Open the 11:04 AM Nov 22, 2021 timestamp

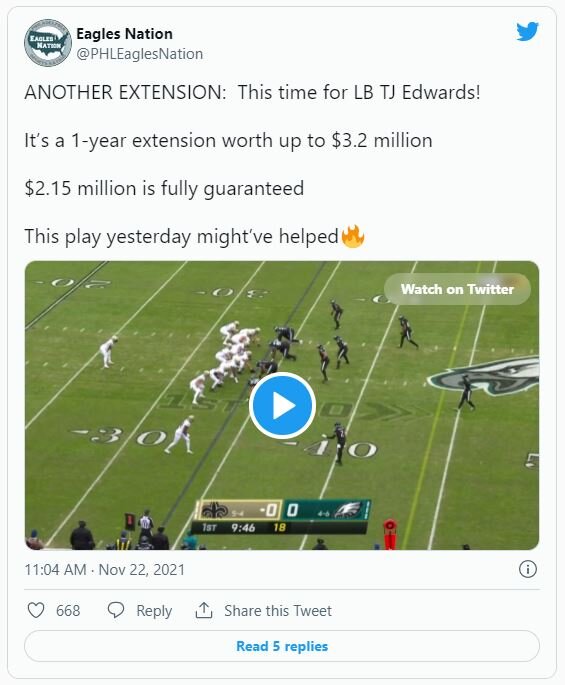104,570
